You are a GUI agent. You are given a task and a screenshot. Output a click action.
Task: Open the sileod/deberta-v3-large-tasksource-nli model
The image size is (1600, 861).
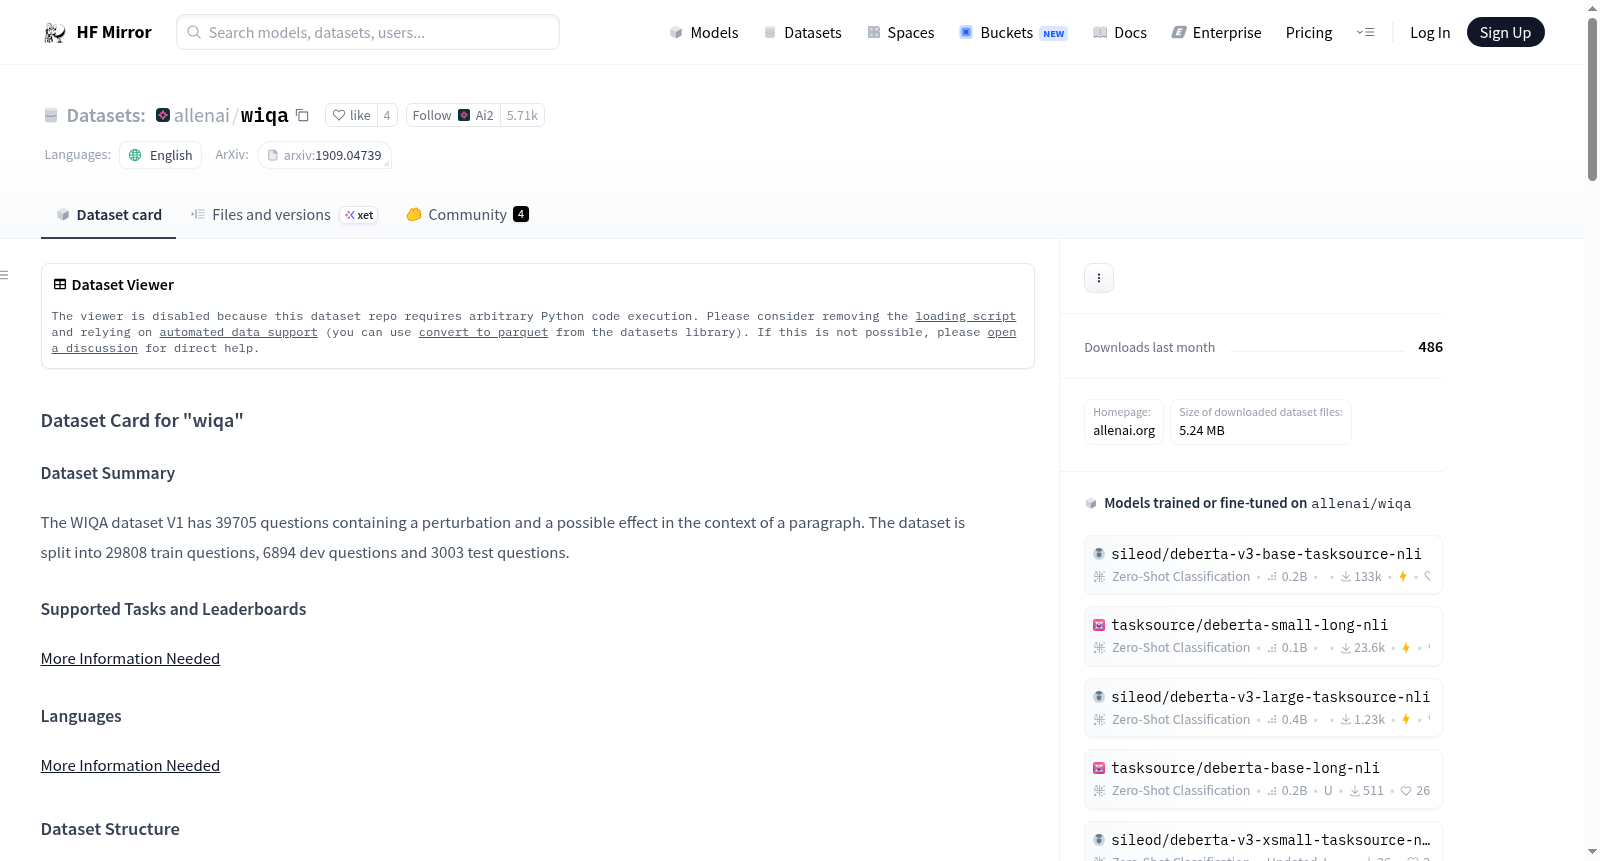tap(1263, 708)
